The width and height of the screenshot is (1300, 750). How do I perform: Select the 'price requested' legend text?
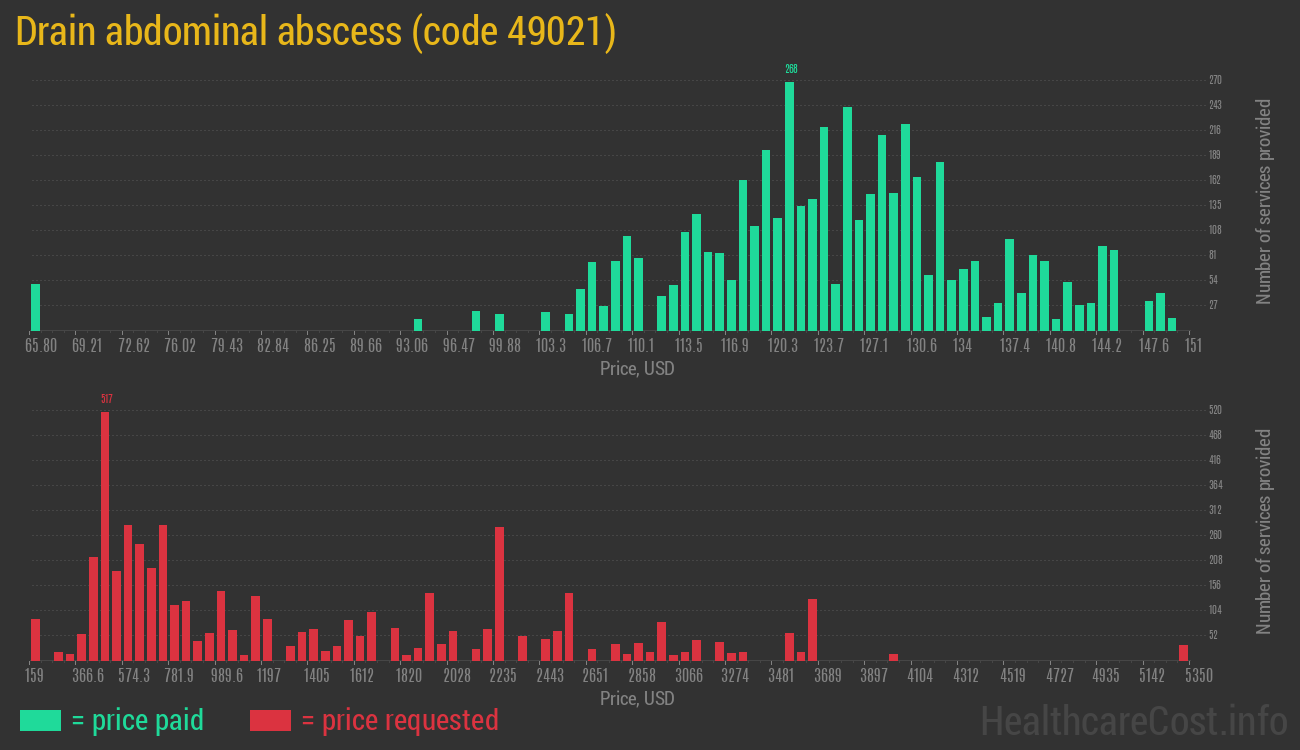pos(399,720)
